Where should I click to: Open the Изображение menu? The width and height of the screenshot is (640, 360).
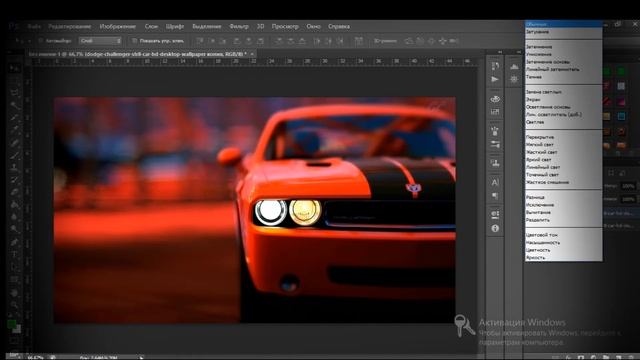pyautogui.click(x=118, y=27)
